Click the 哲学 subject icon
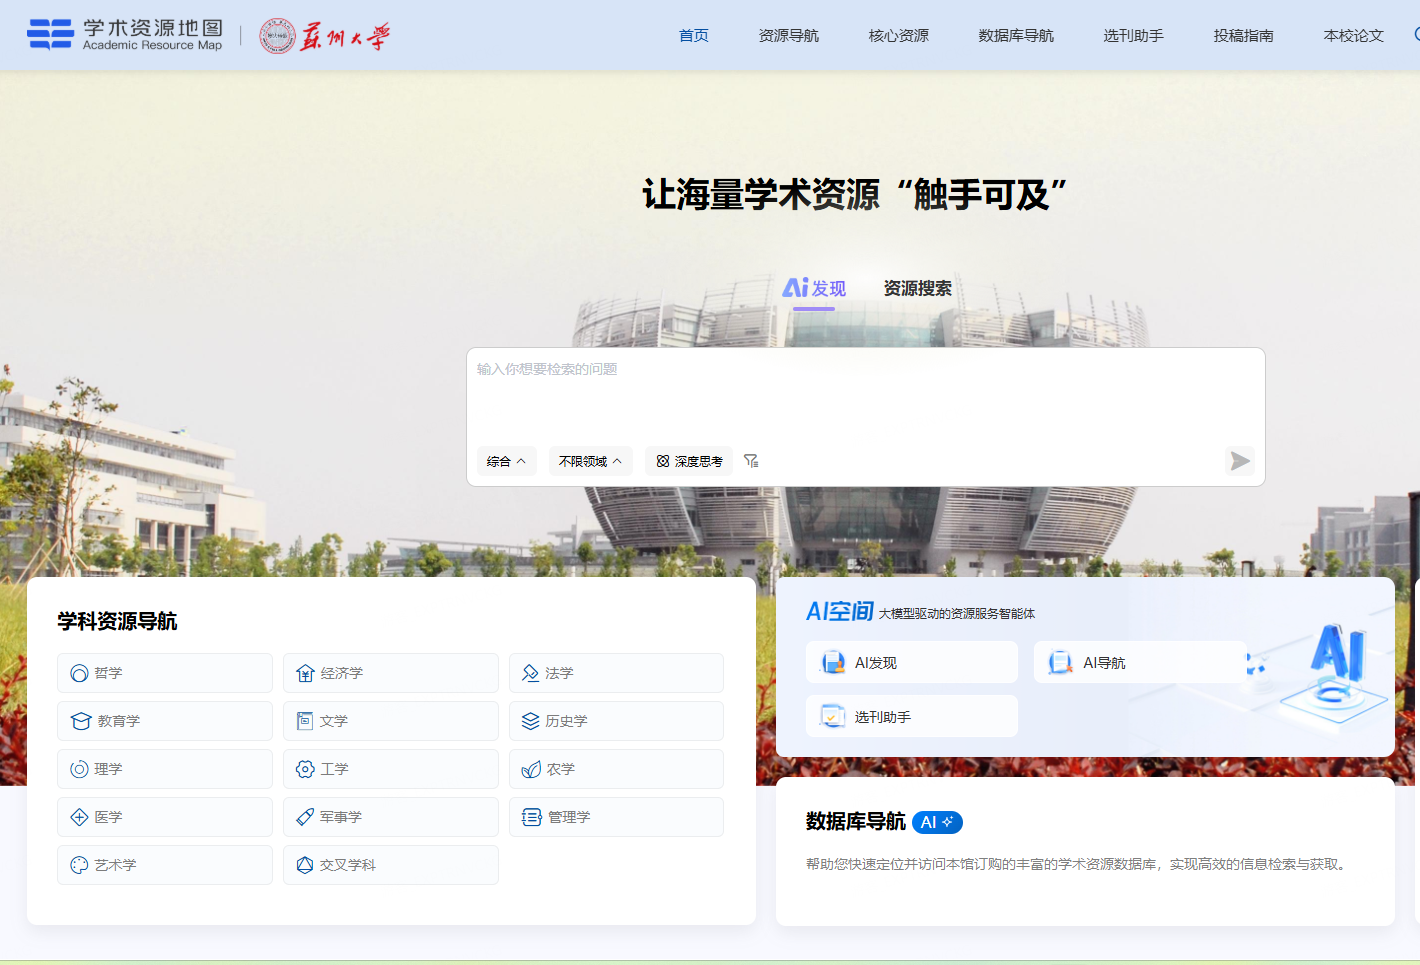 [79, 674]
